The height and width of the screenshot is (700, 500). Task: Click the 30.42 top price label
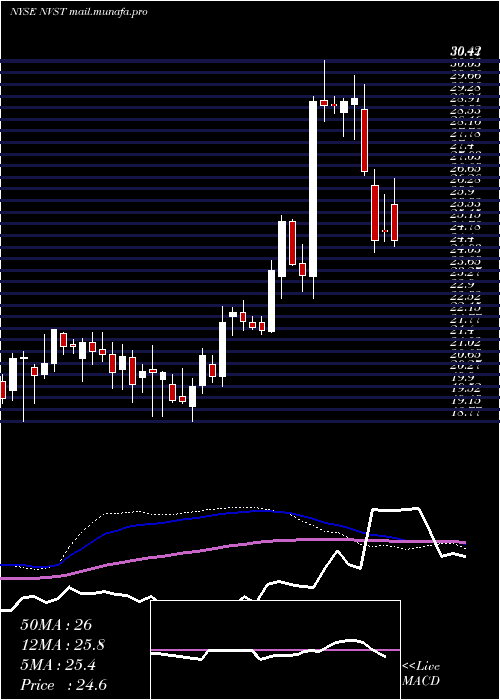tap(465, 52)
